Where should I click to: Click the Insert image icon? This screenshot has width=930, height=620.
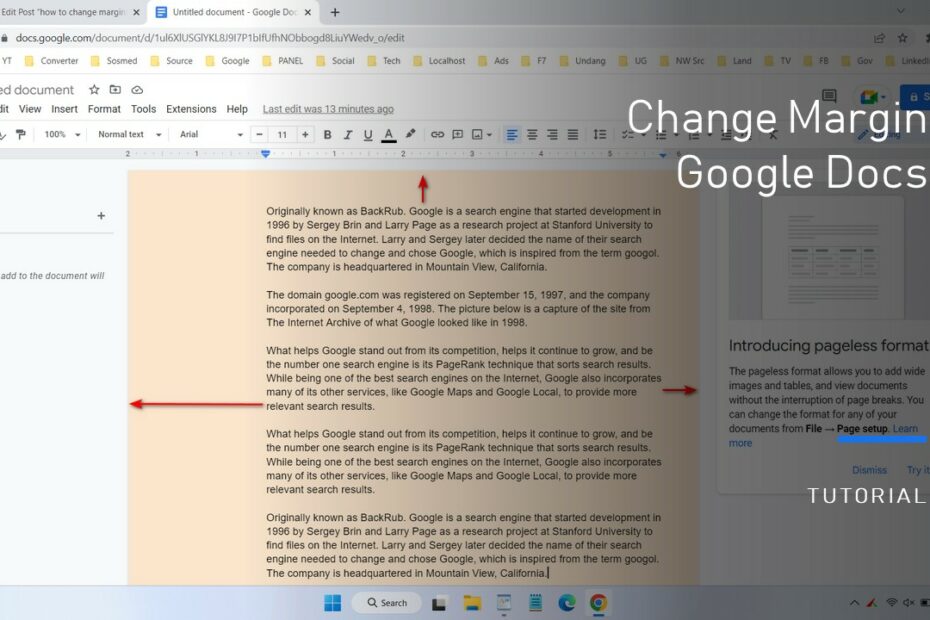[477, 135]
